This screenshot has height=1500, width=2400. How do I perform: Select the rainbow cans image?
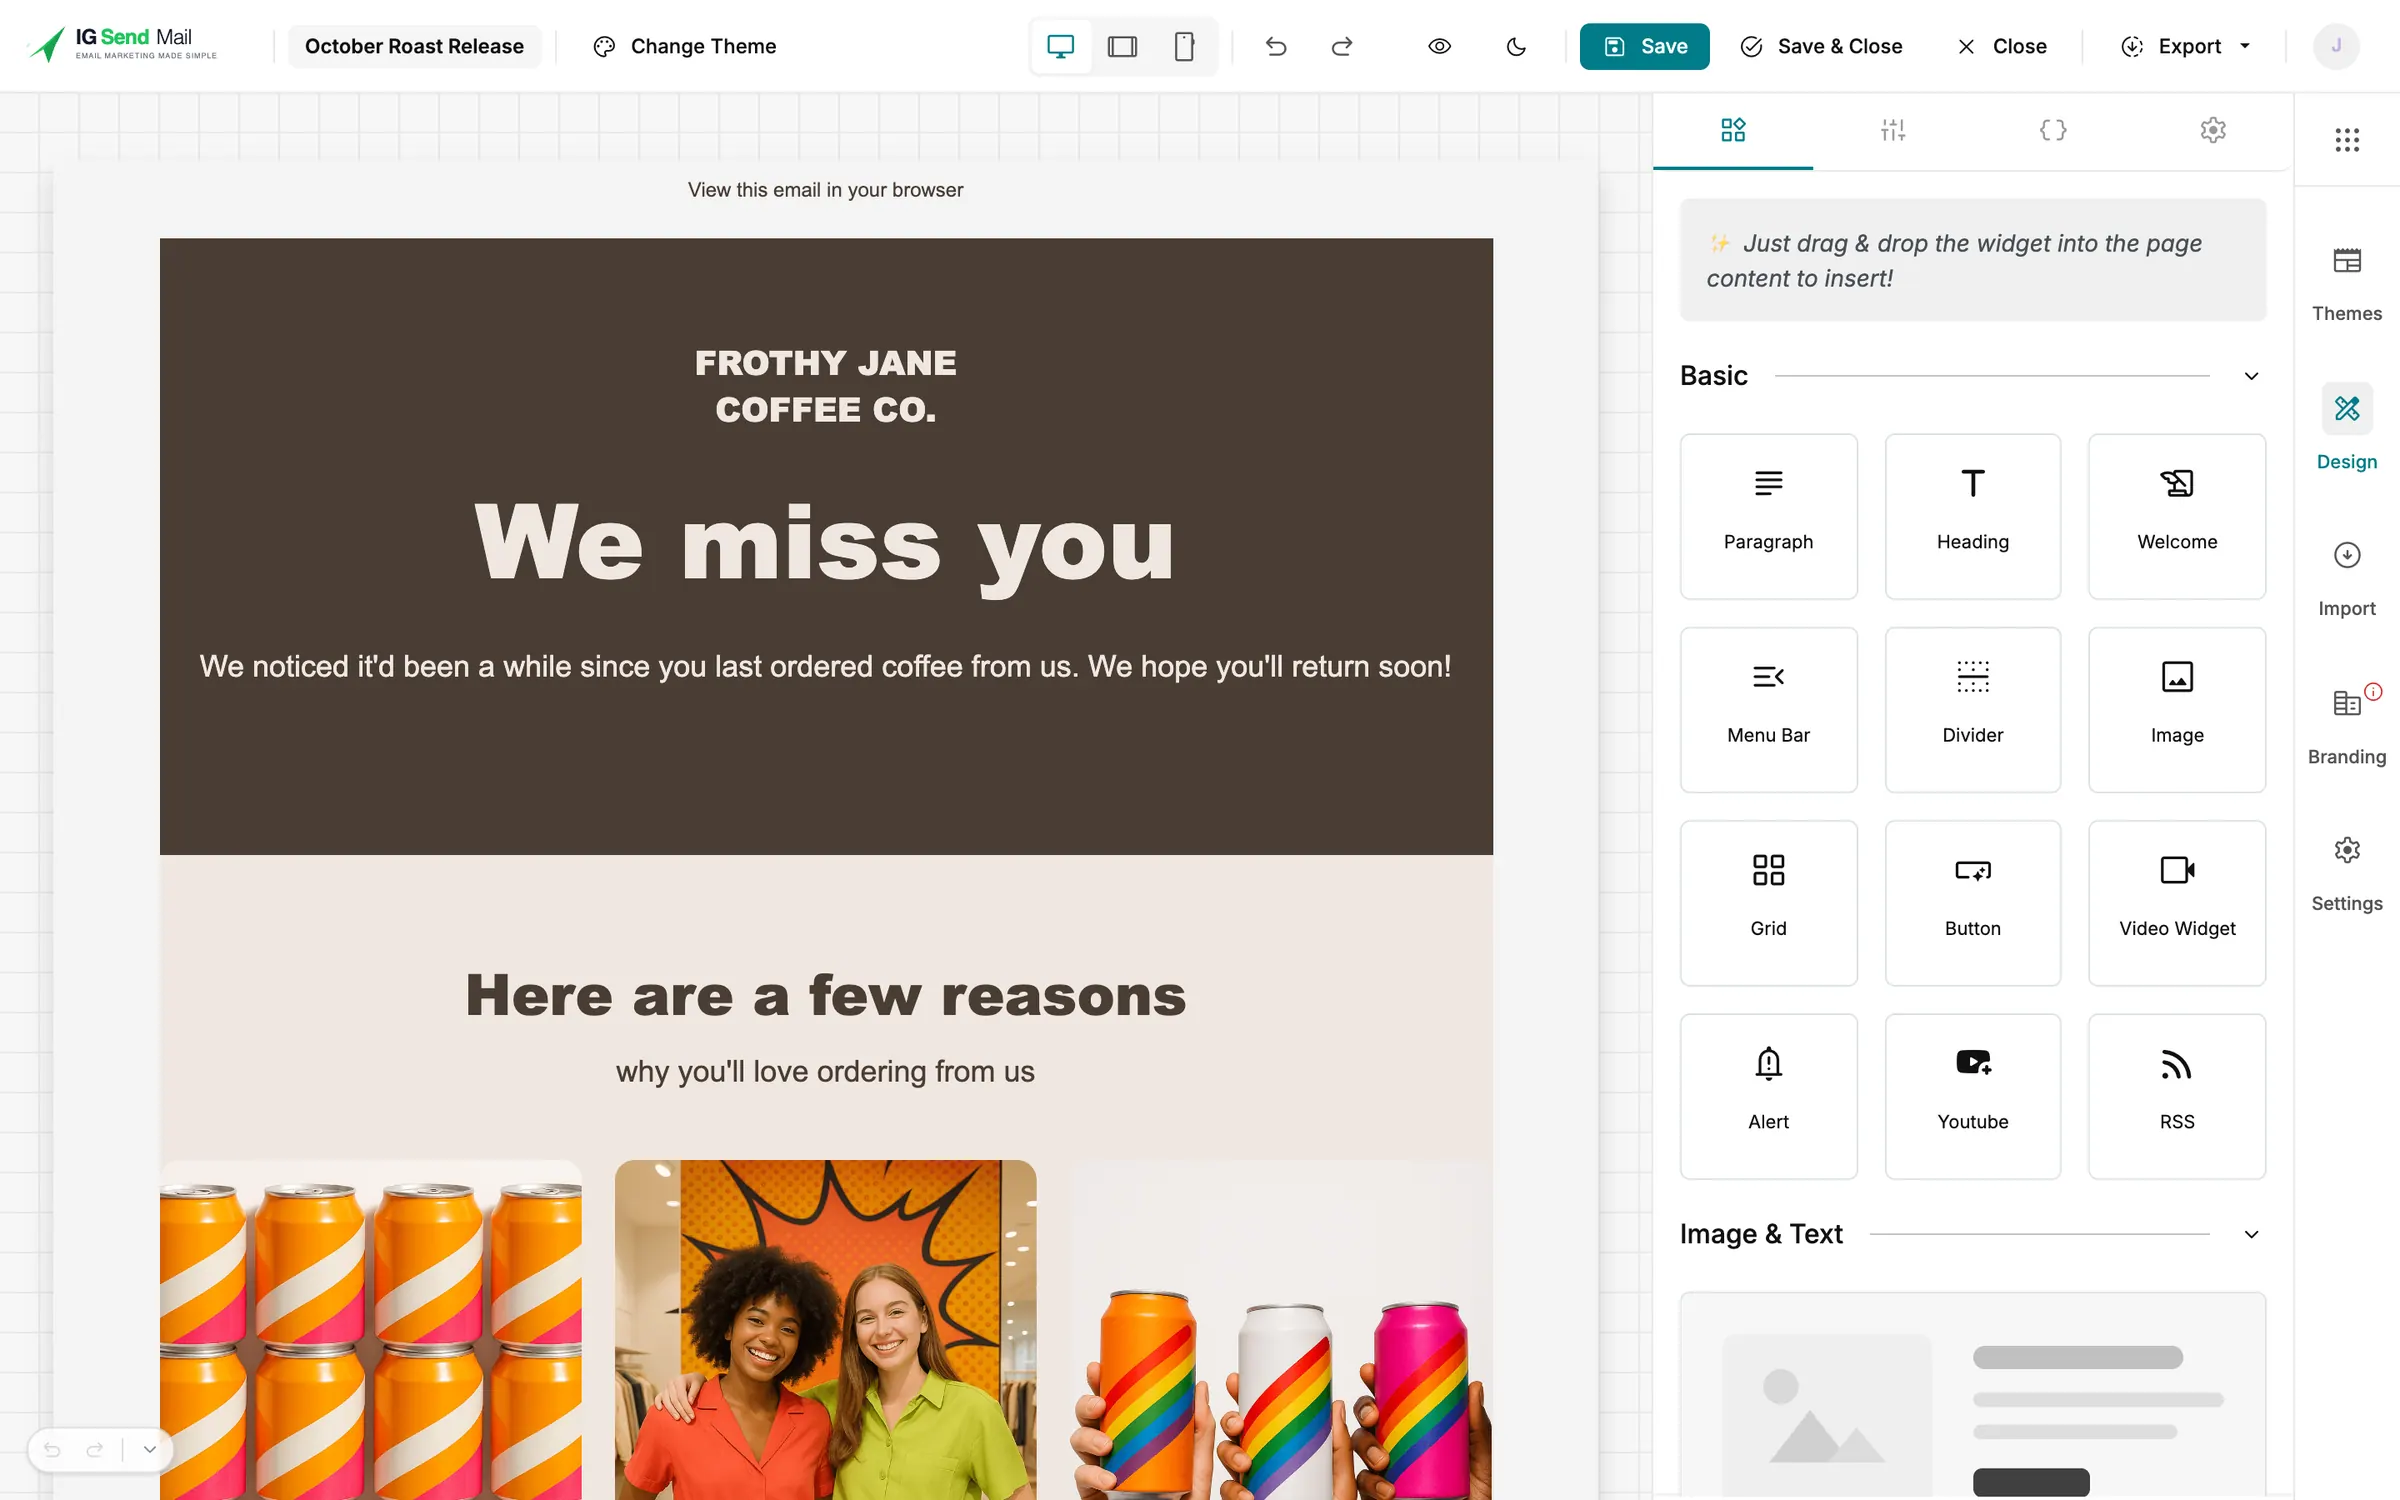[1281, 1330]
